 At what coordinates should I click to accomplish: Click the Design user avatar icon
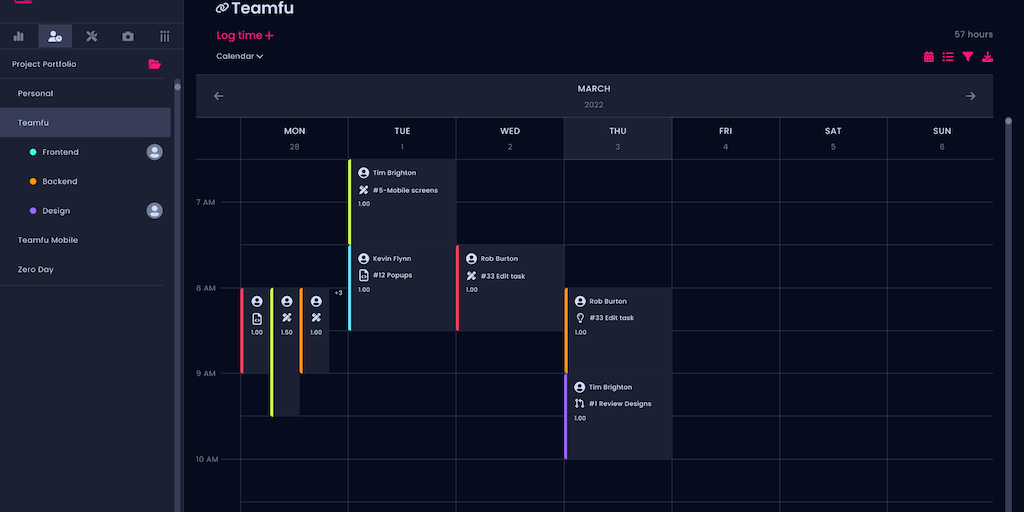(x=154, y=211)
